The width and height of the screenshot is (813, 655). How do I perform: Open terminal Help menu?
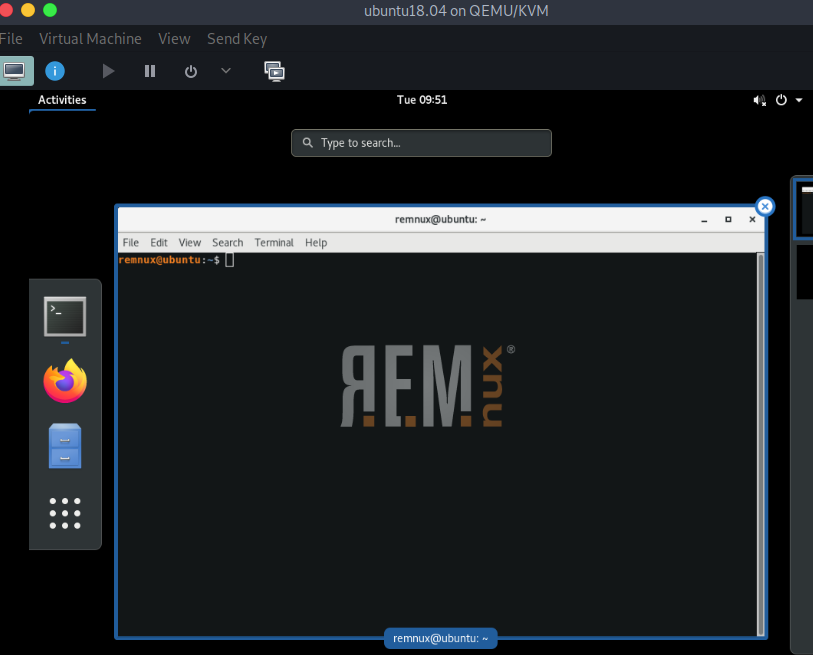[x=316, y=243]
